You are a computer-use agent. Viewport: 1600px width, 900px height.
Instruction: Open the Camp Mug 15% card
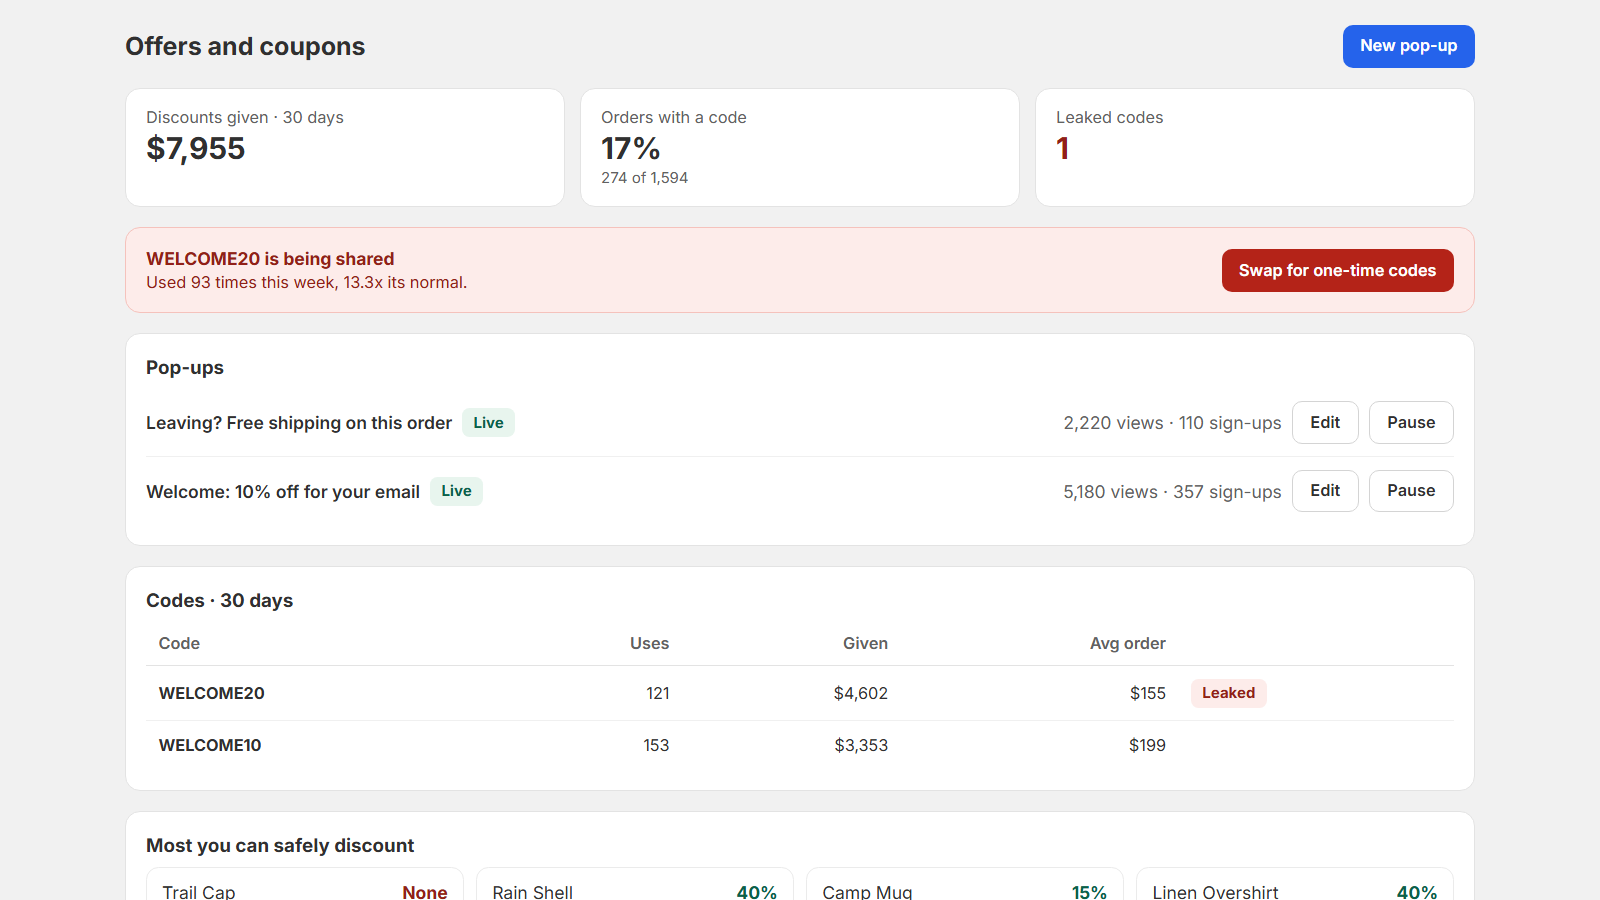(x=965, y=885)
